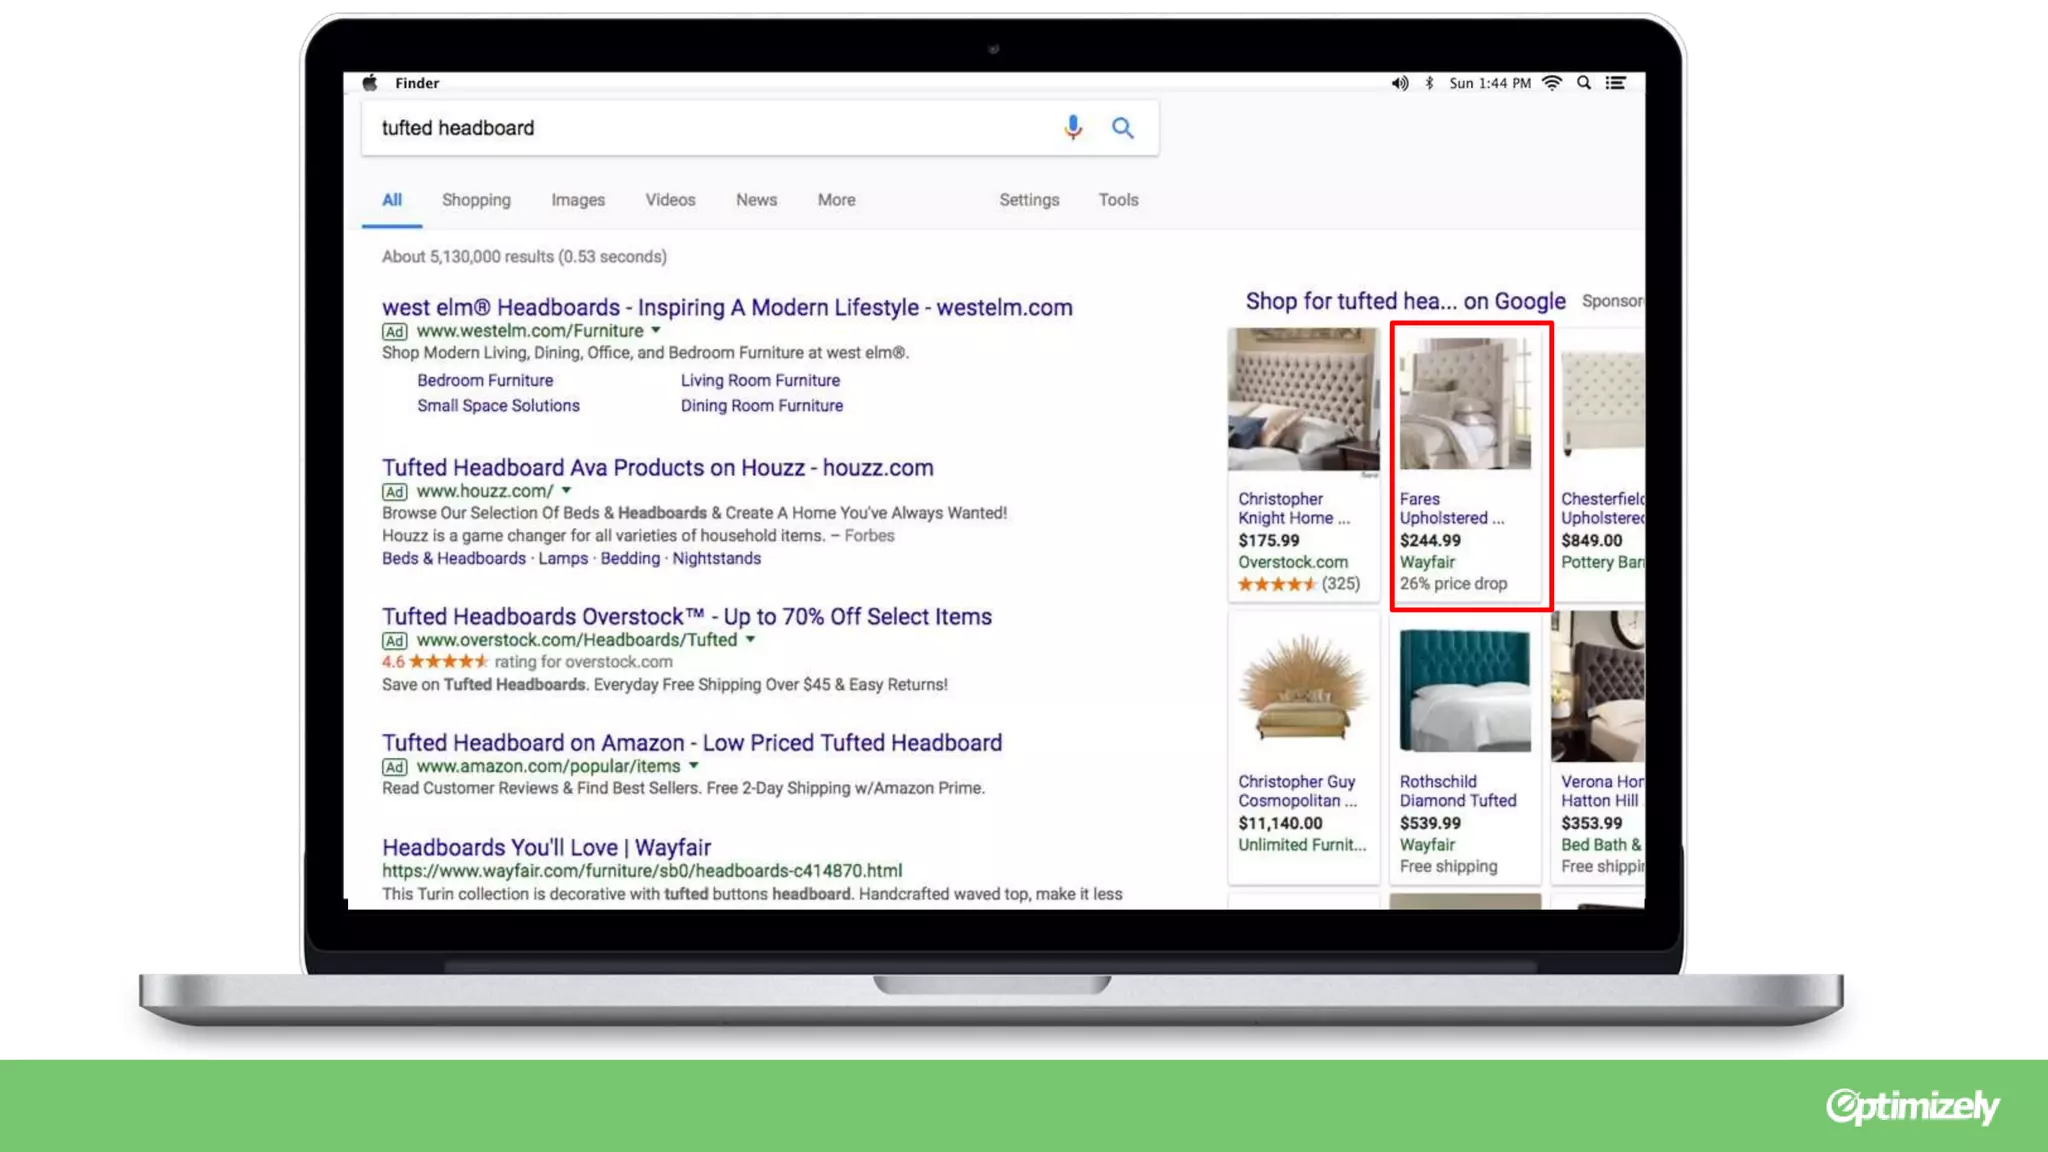Expand dropdown arrow beside amazon.com URL

(693, 765)
